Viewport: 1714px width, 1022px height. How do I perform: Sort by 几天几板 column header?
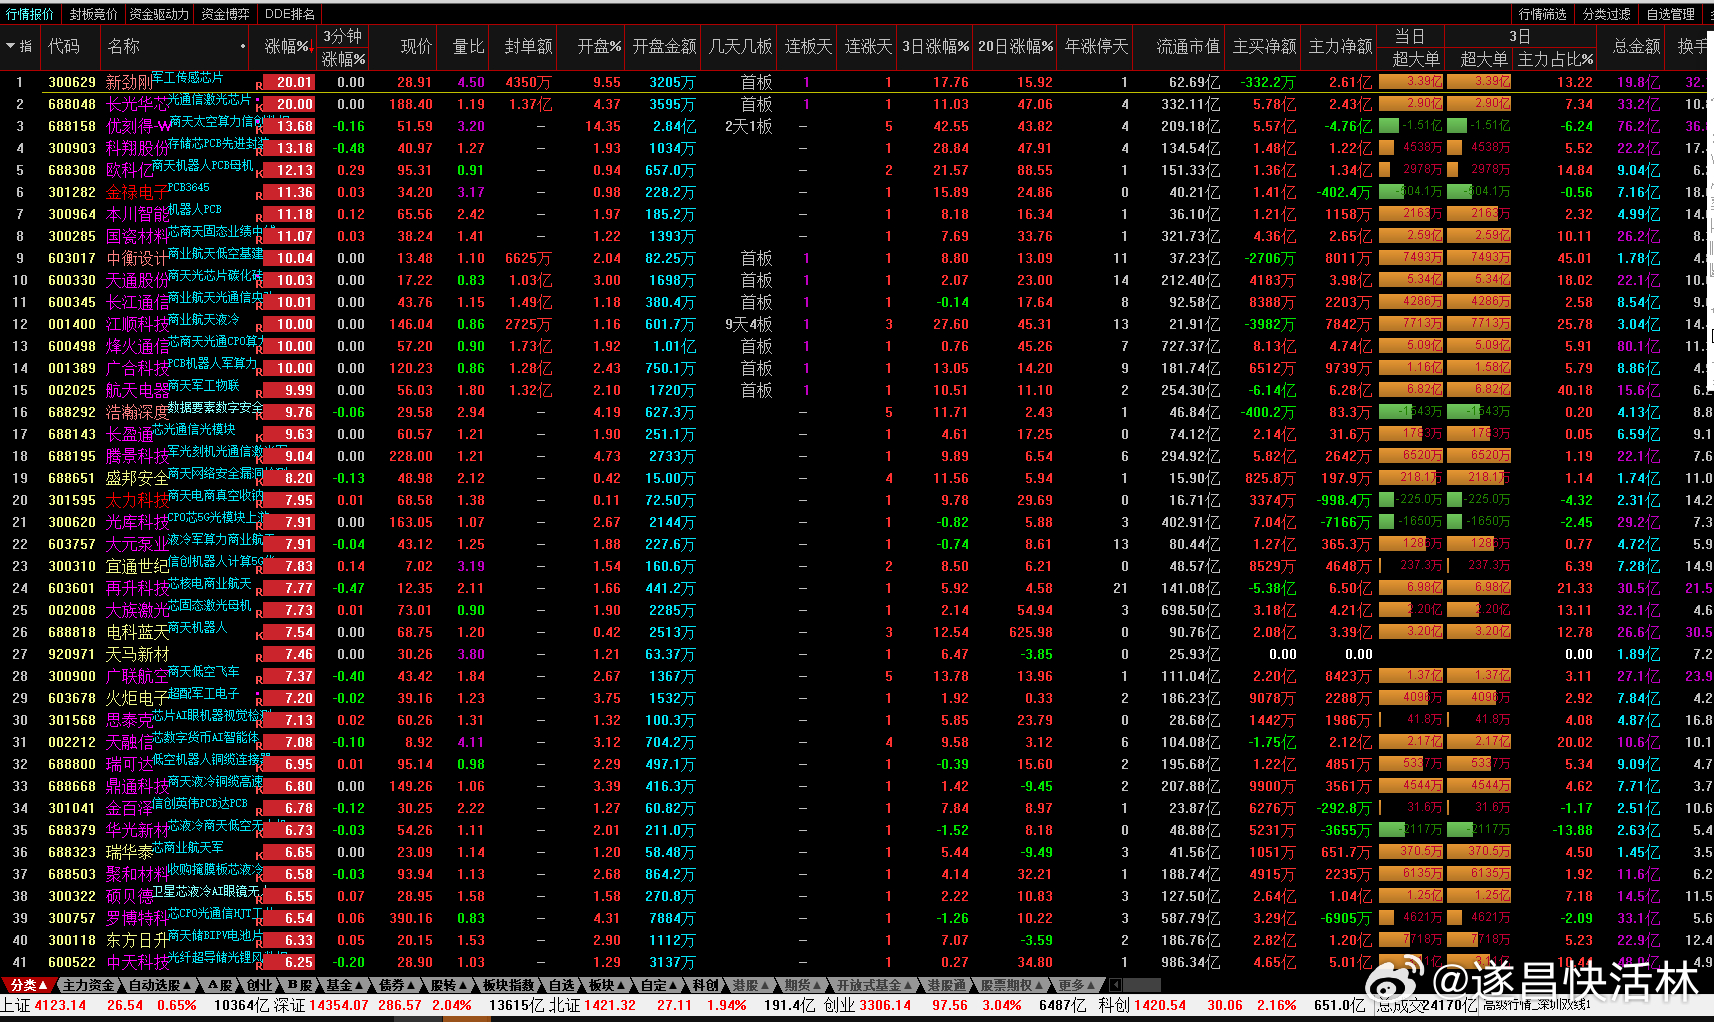point(740,46)
